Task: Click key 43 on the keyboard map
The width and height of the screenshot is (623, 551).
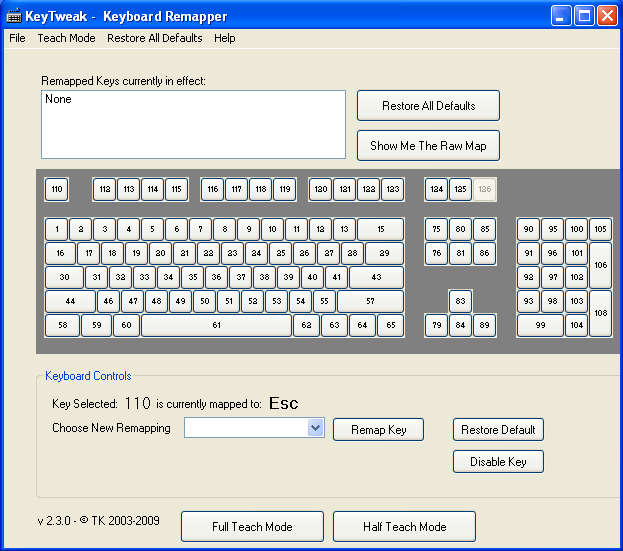Action: point(376,277)
